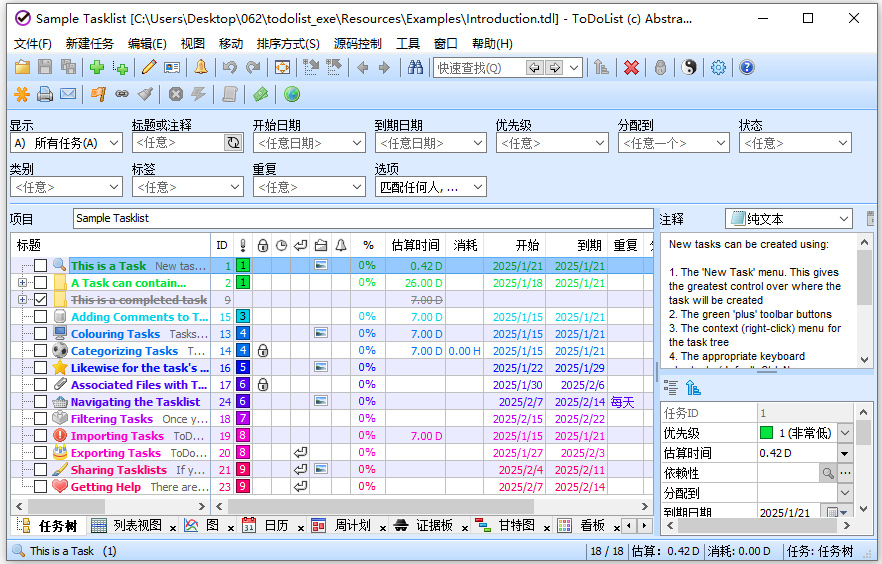The image size is (882, 564).
Task: Click the 项目 name input field
Action: (x=362, y=218)
